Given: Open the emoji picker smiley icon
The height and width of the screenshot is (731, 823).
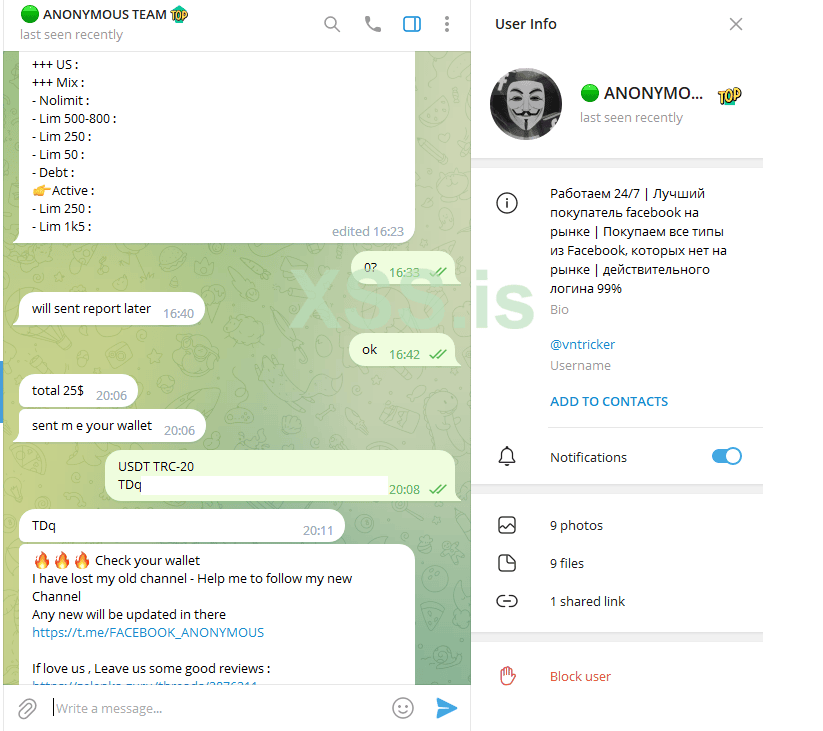Looking at the screenshot, I should click(403, 708).
